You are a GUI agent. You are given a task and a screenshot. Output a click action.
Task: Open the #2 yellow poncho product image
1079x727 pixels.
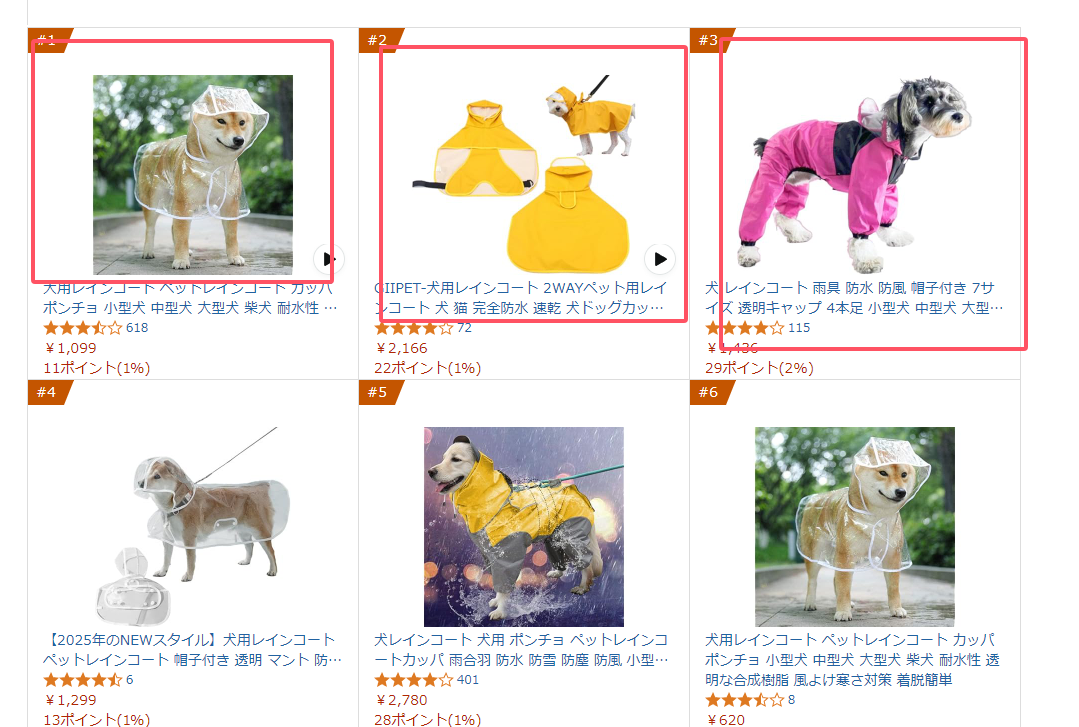[524, 175]
